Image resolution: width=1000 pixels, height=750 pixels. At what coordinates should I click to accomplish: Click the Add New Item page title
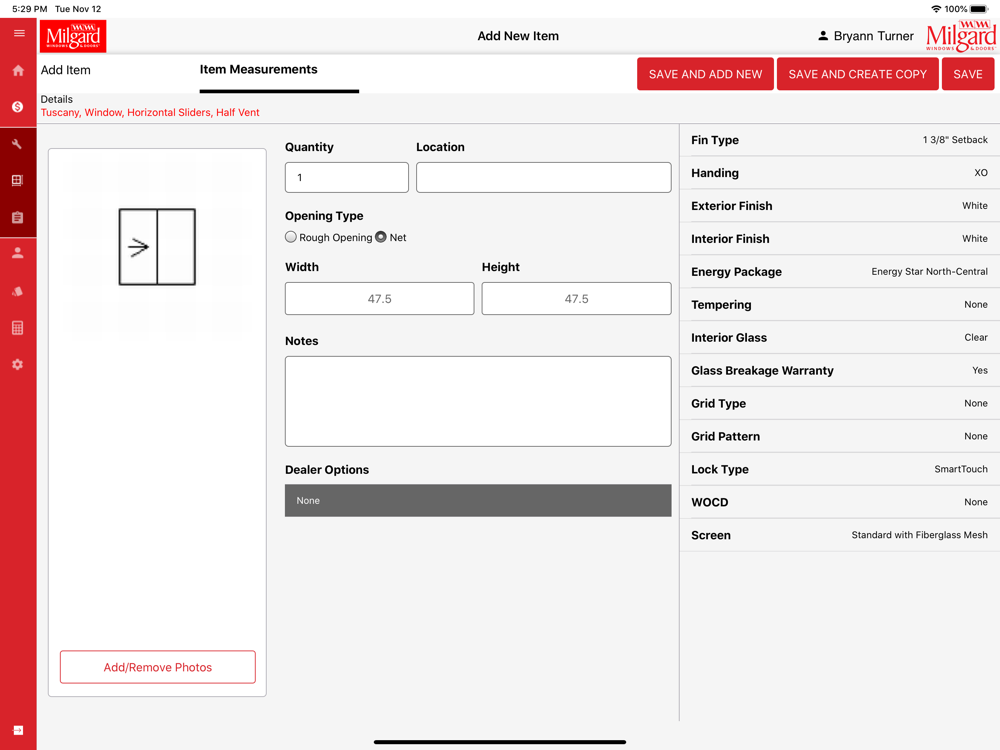point(518,36)
